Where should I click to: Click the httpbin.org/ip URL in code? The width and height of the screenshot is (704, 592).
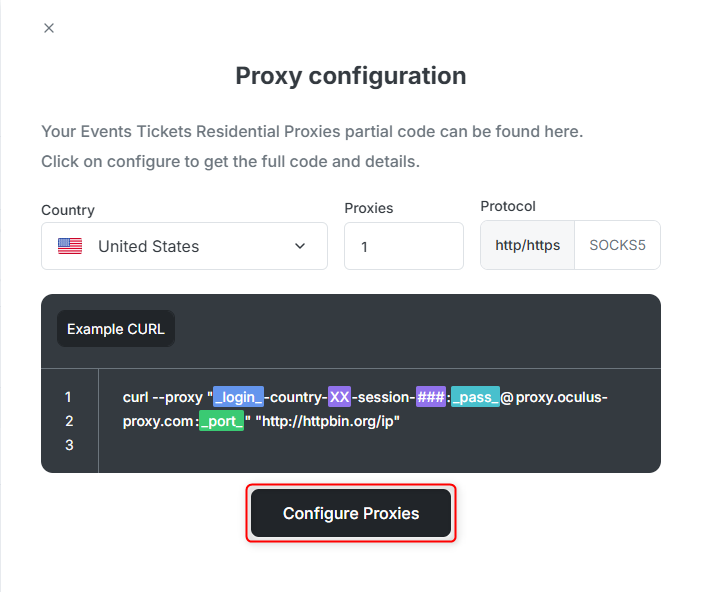pyautogui.click(x=330, y=421)
